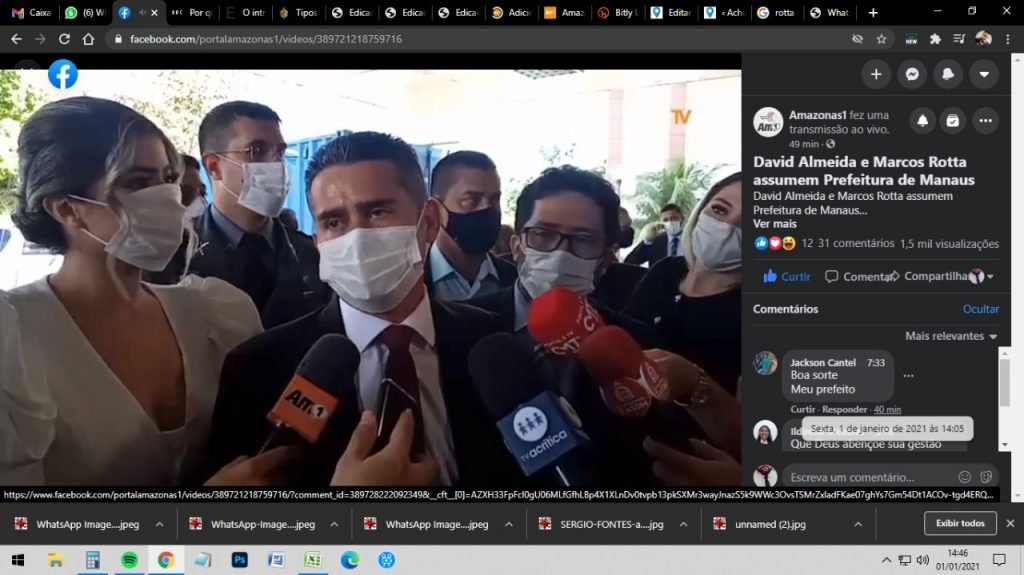The width and height of the screenshot is (1024, 575).
Task: Expand options for first WhatsApp Image download
Action: click(x=159, y=524)
